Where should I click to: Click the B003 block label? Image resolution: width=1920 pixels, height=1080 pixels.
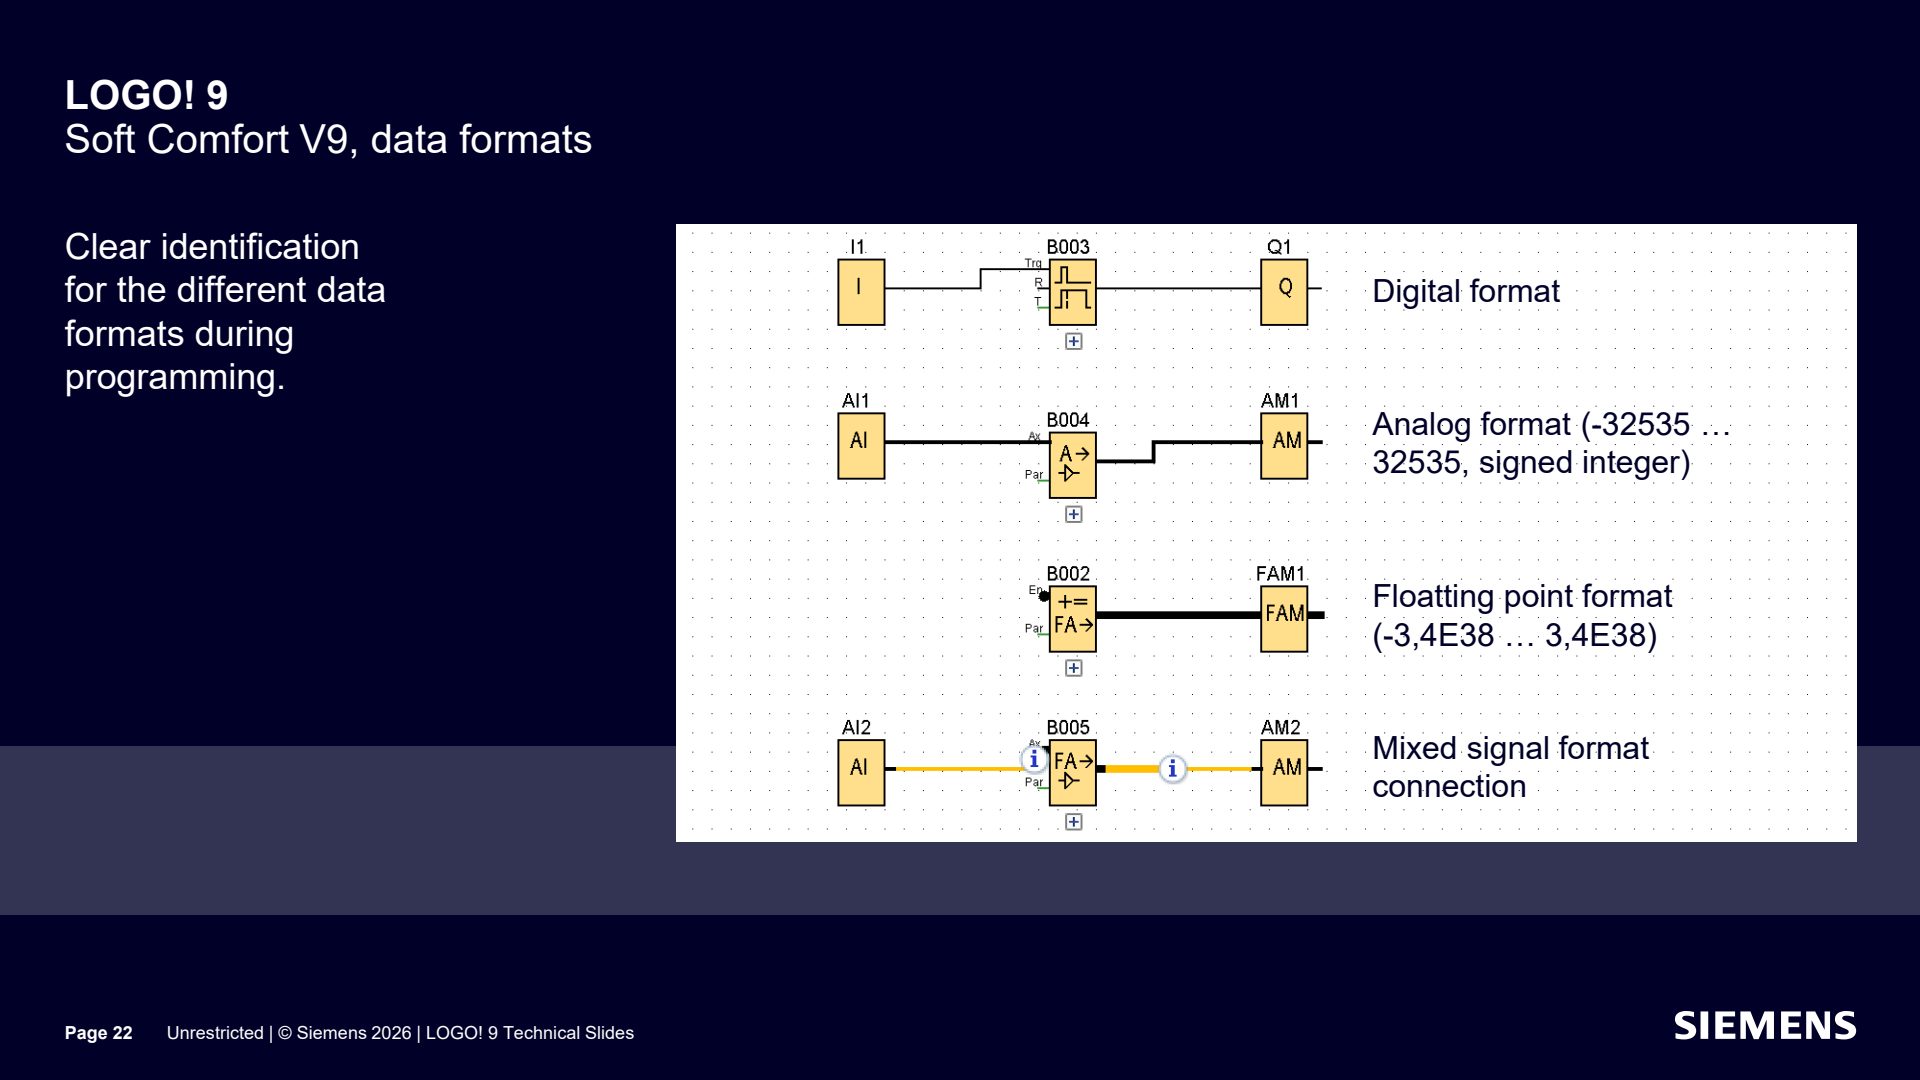pyautogui.click(x=1068, y=247)
